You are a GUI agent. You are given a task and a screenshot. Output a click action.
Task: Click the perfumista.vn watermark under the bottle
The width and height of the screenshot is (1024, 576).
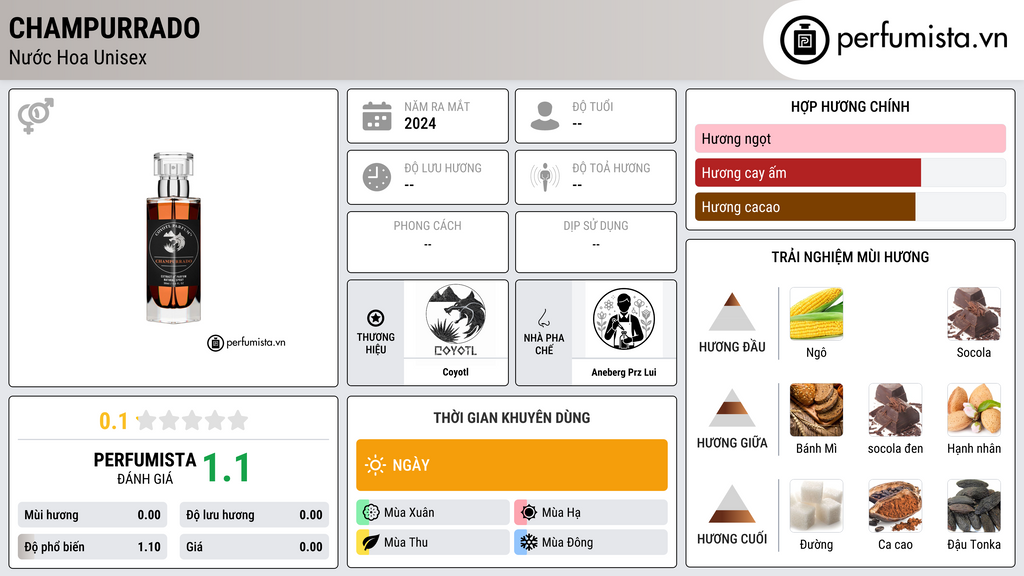click(x=246, y=342)
